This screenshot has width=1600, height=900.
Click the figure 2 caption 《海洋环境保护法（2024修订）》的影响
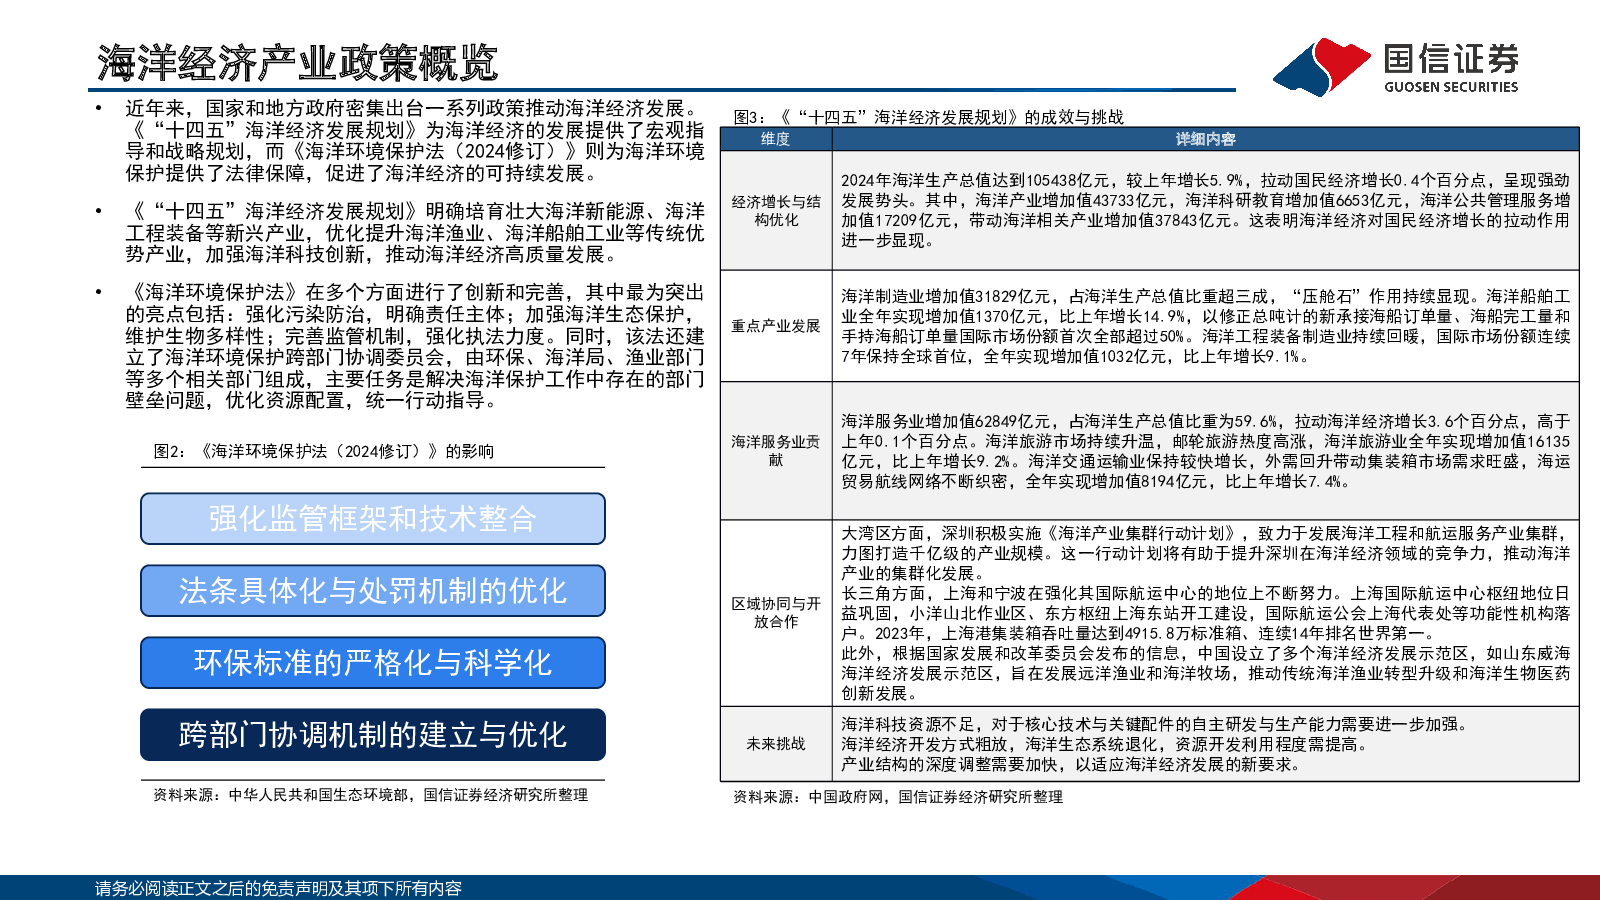pos(324,451)
